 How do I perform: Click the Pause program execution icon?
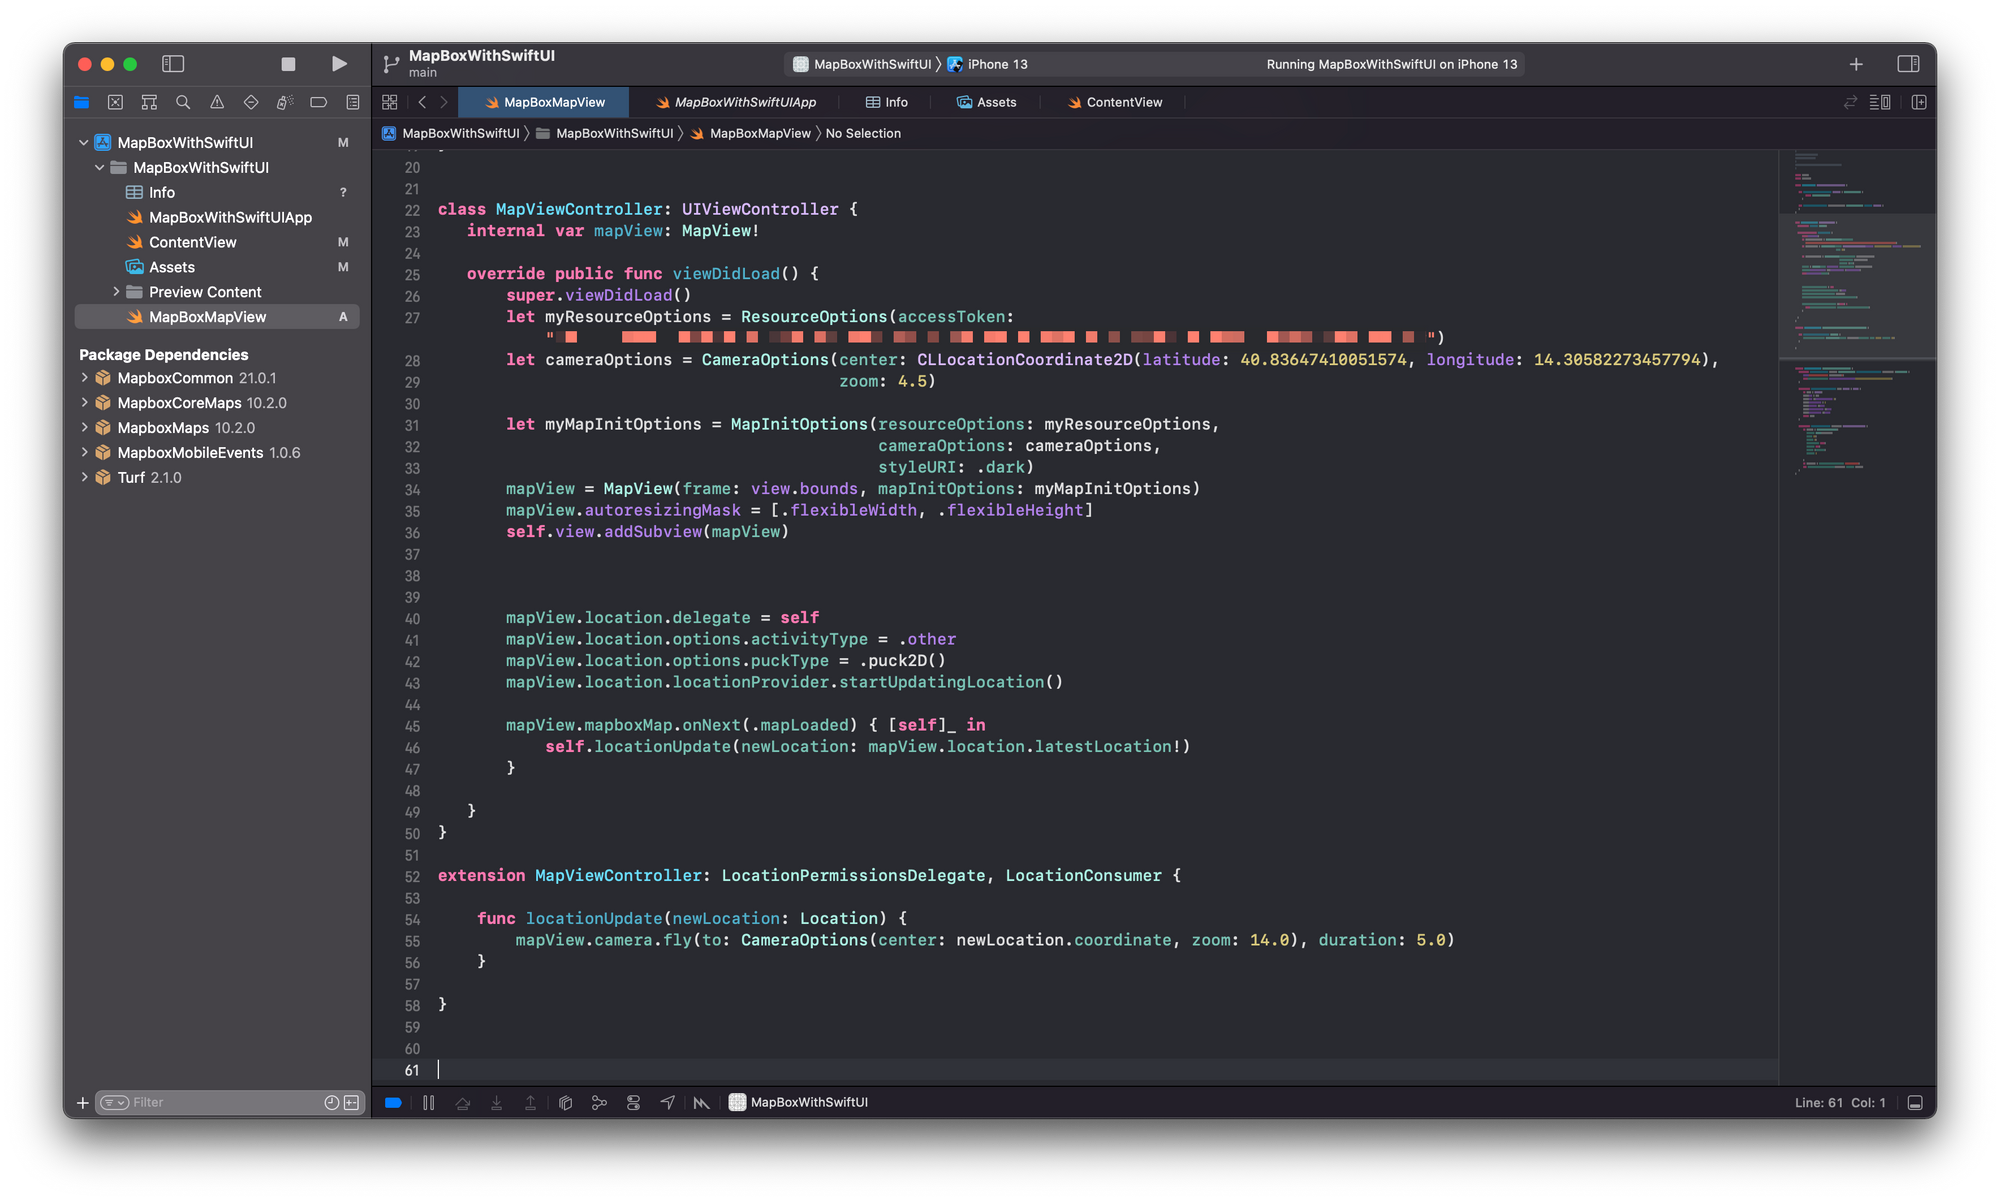[x=428, y=1102]
